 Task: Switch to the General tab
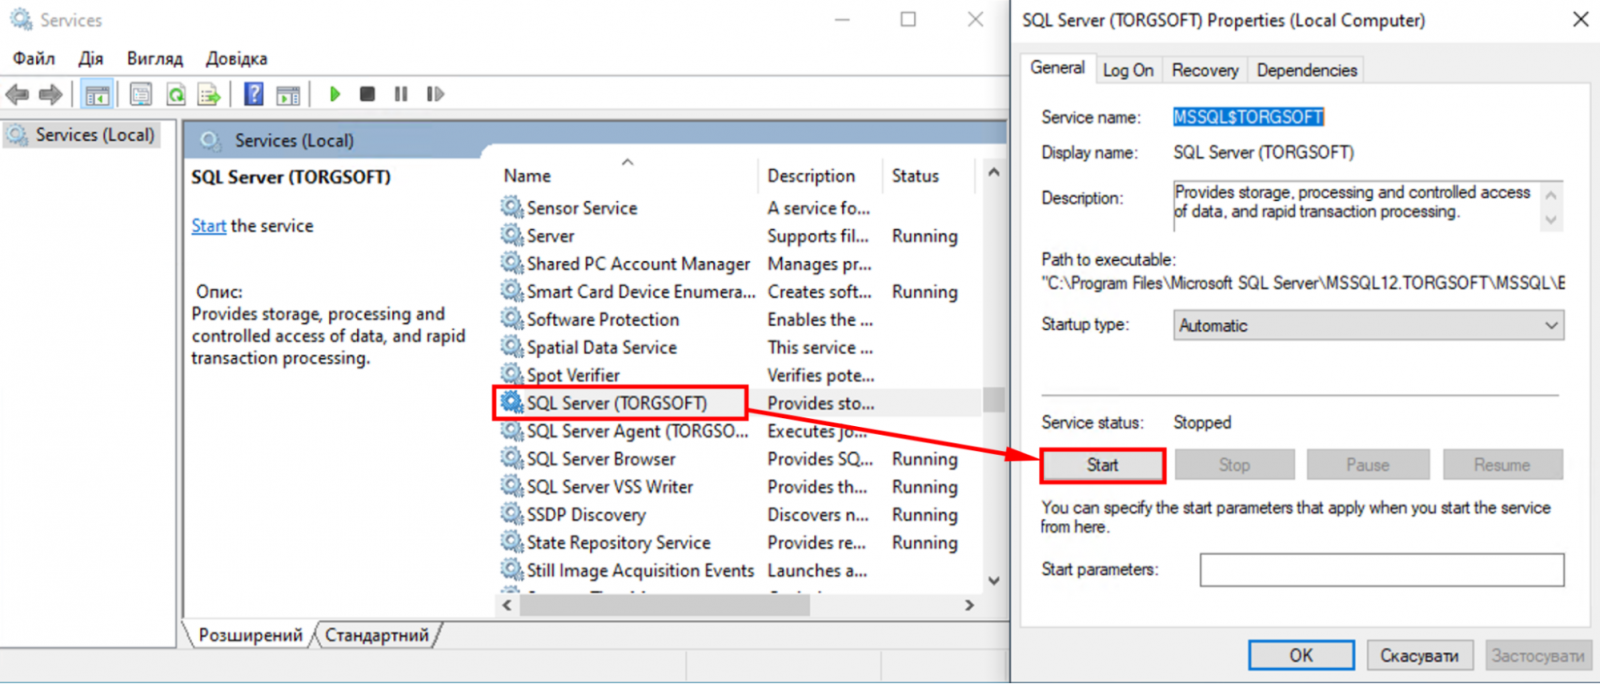(1057, 68)
